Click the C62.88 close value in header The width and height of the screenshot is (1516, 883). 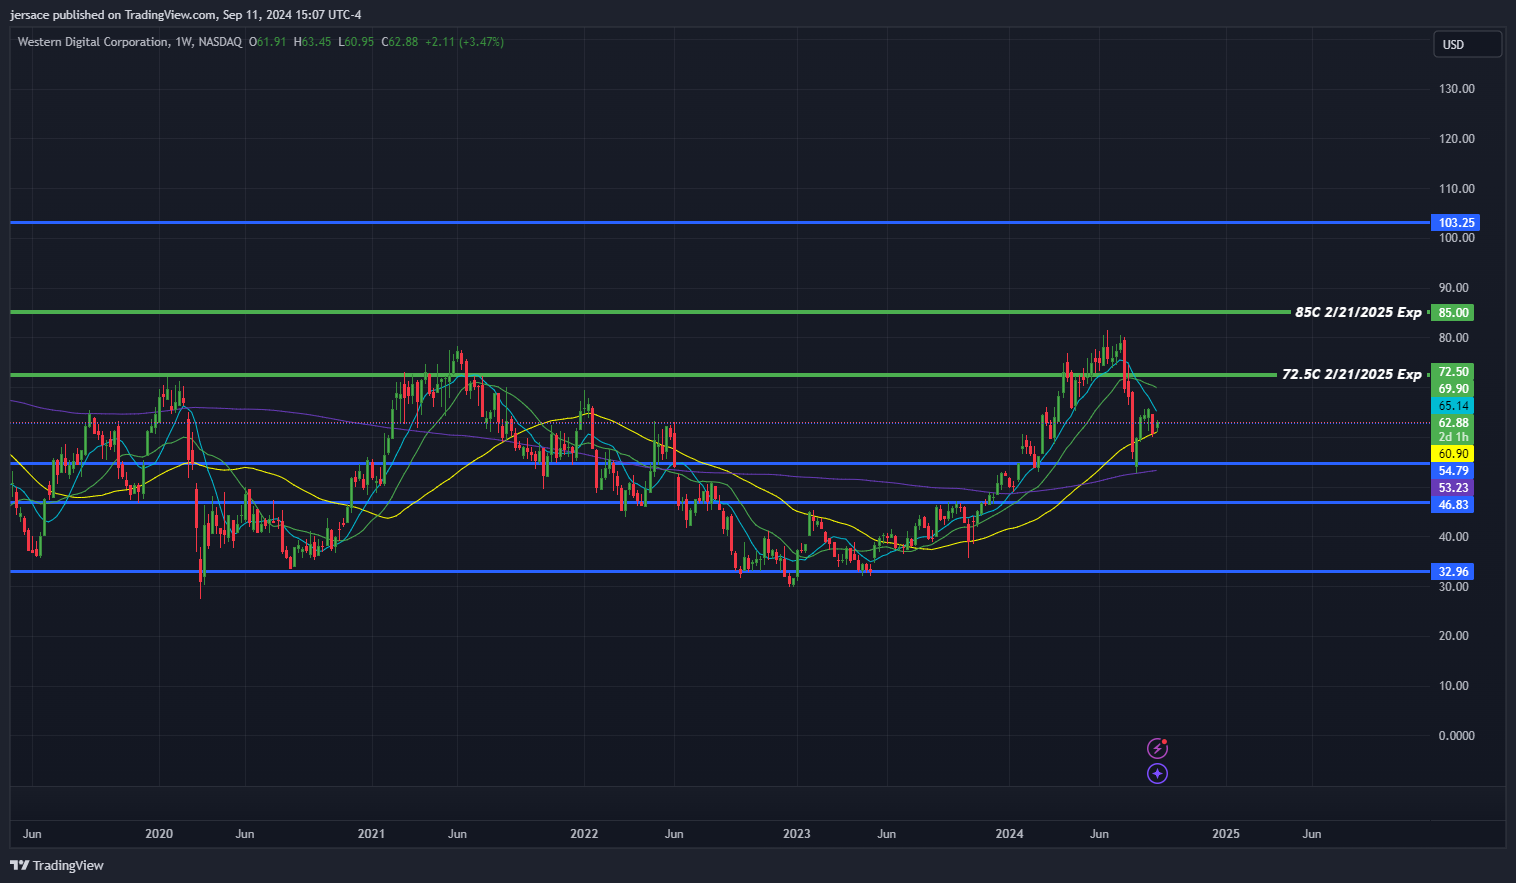point(400,42)
